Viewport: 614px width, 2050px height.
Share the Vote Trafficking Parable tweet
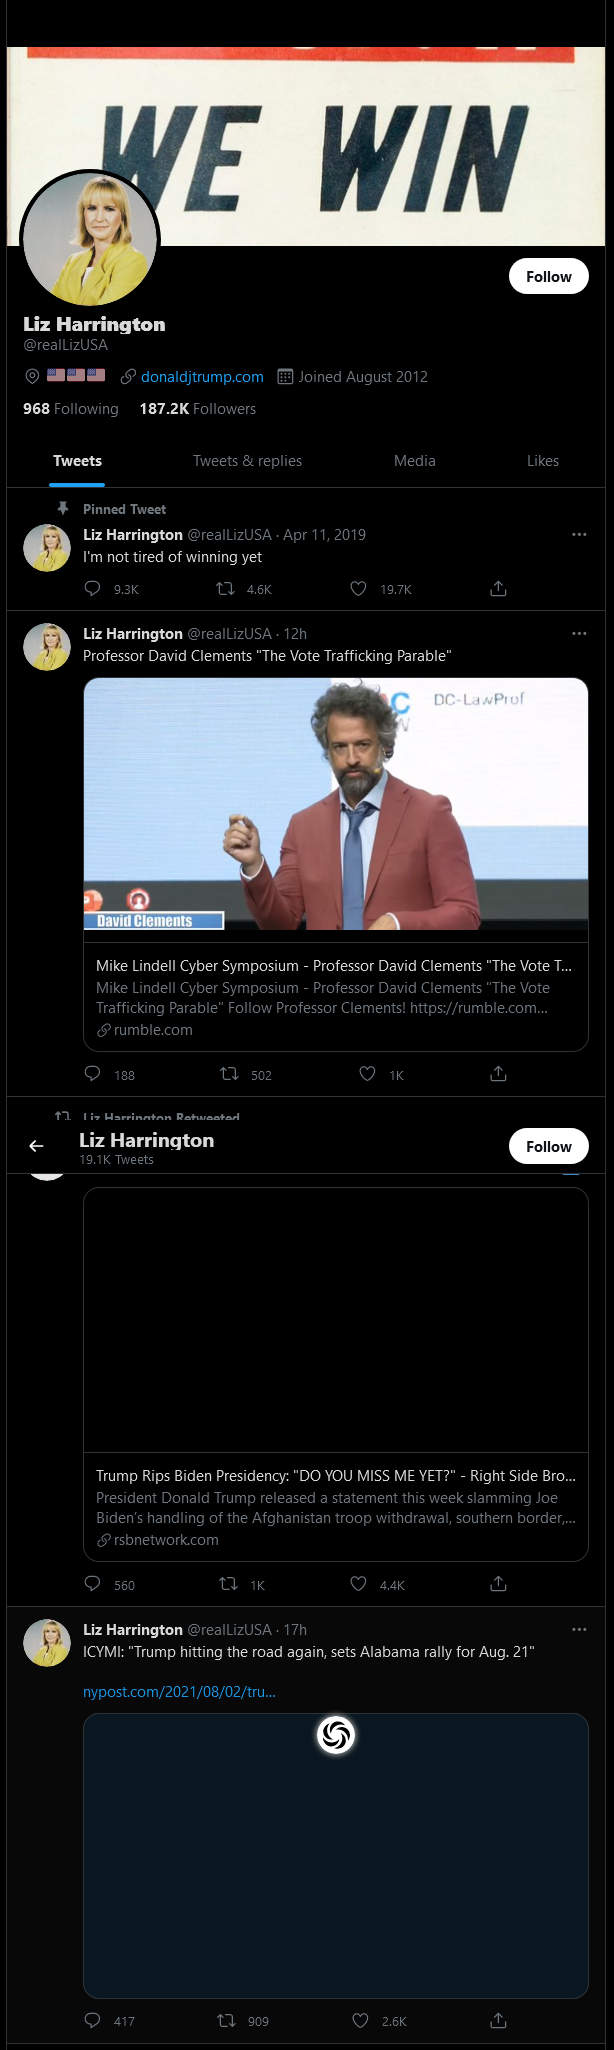point(498,1074)
